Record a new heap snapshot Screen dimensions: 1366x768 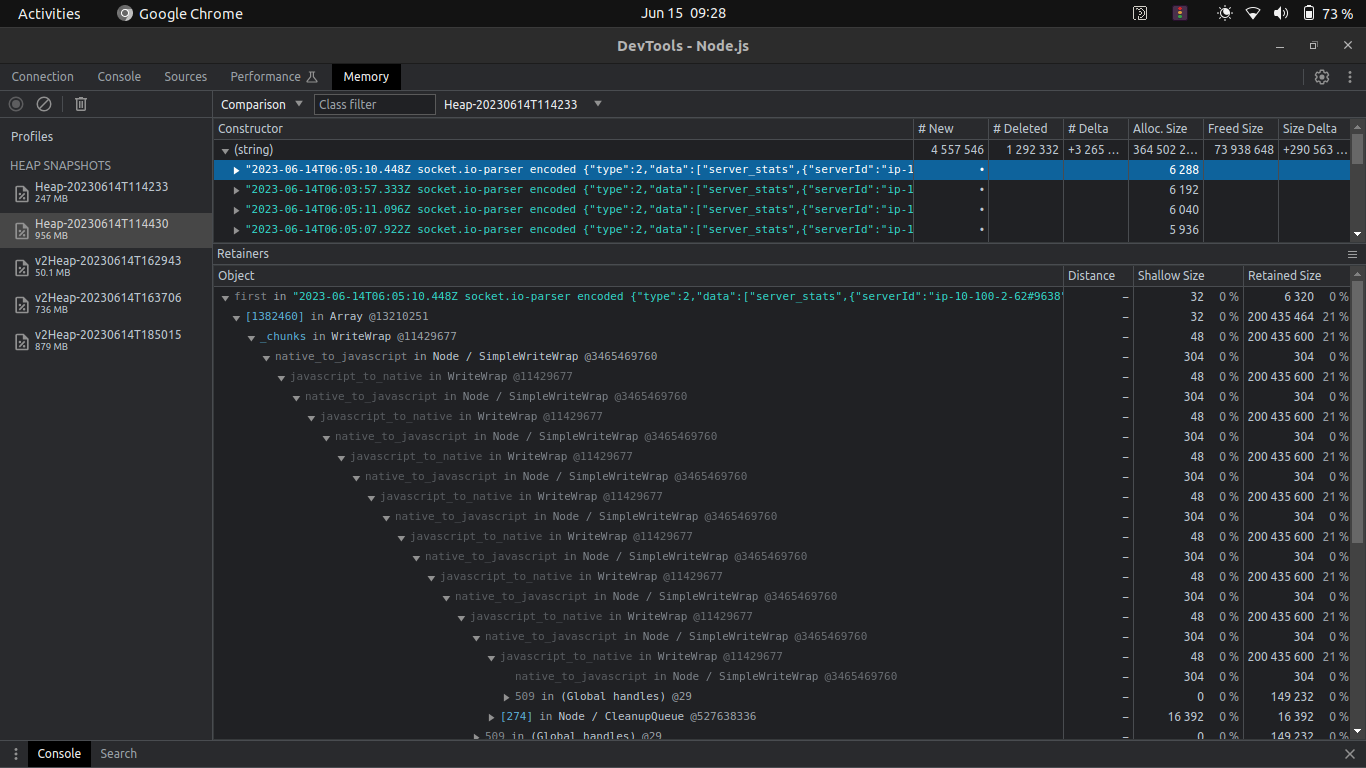(x=15, y=104)
